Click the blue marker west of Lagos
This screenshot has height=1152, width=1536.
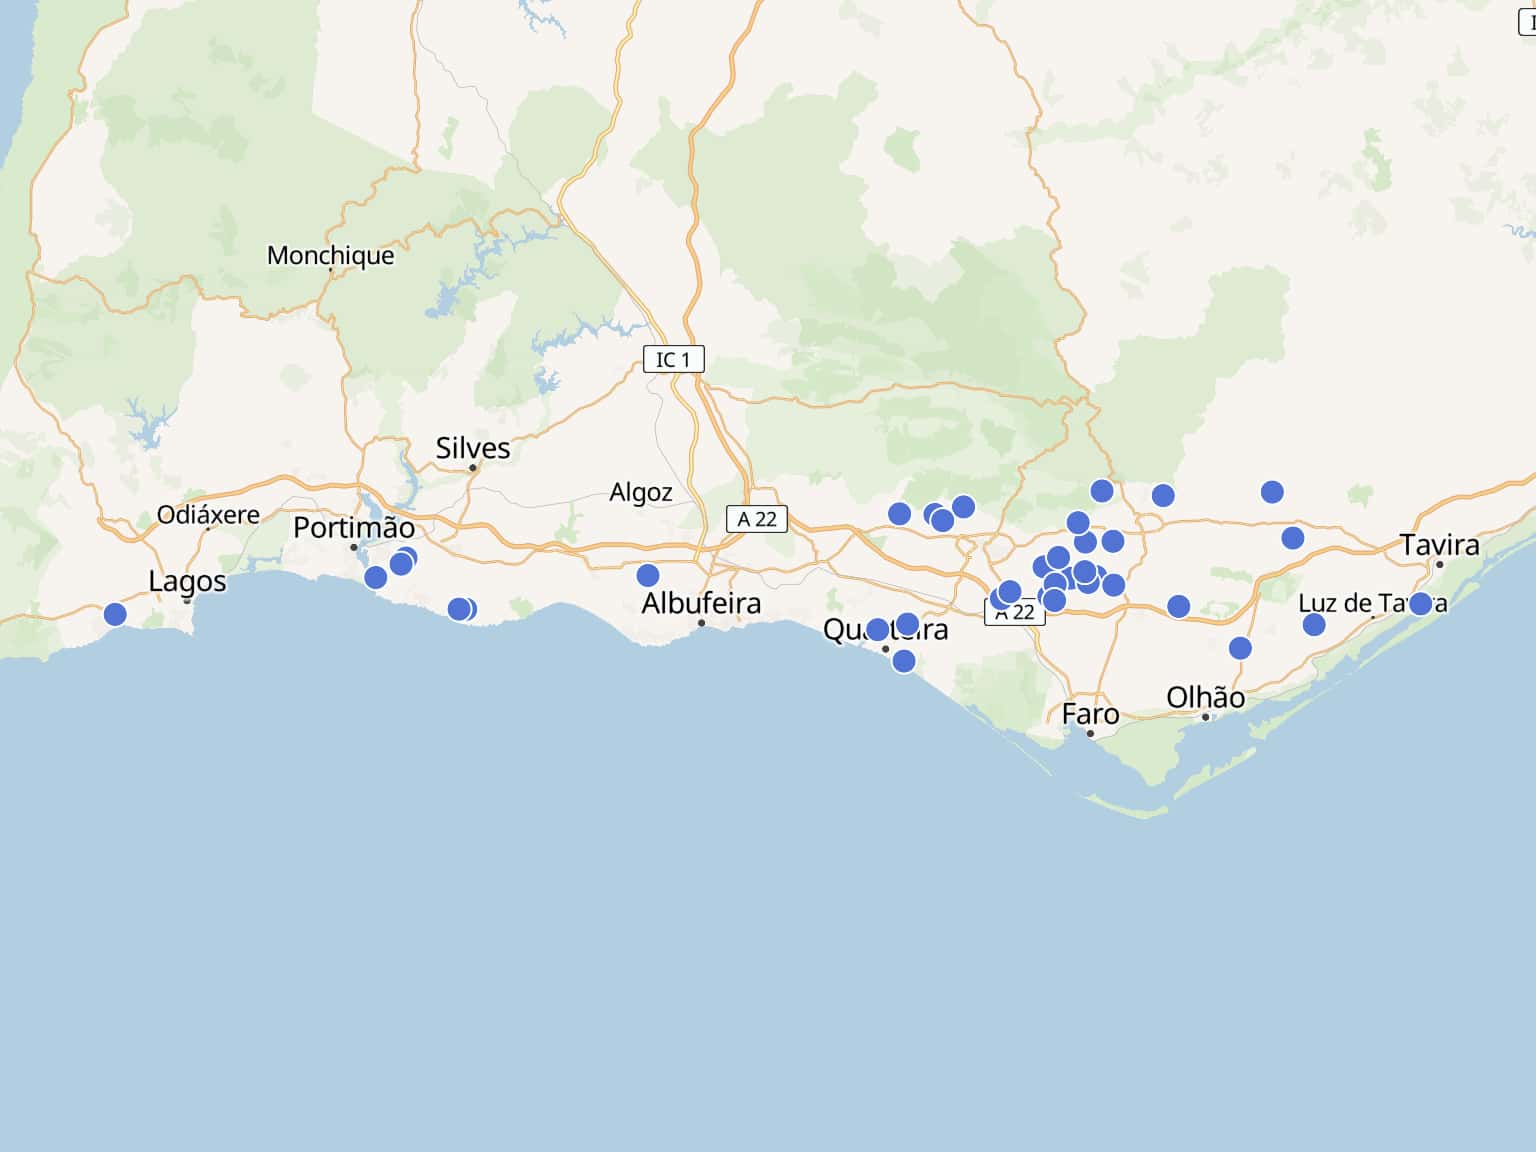115,614
